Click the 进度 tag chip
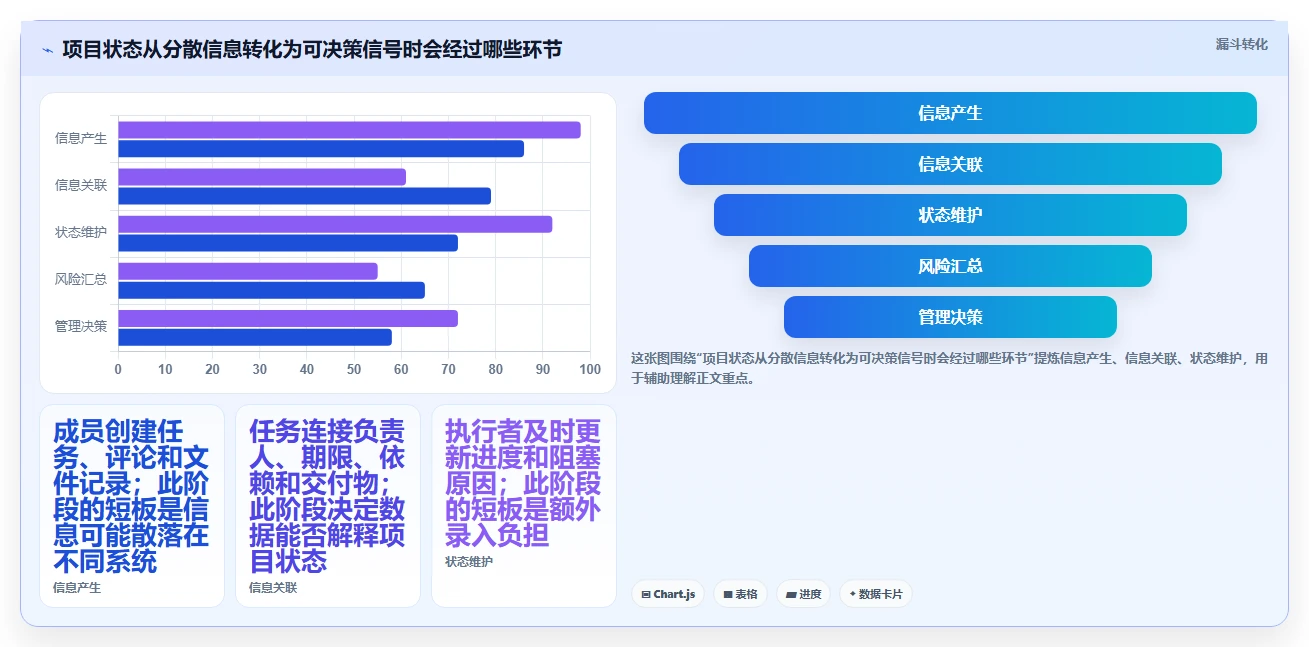The width and height of the screenshot is (1309, 647). (803, 594)
